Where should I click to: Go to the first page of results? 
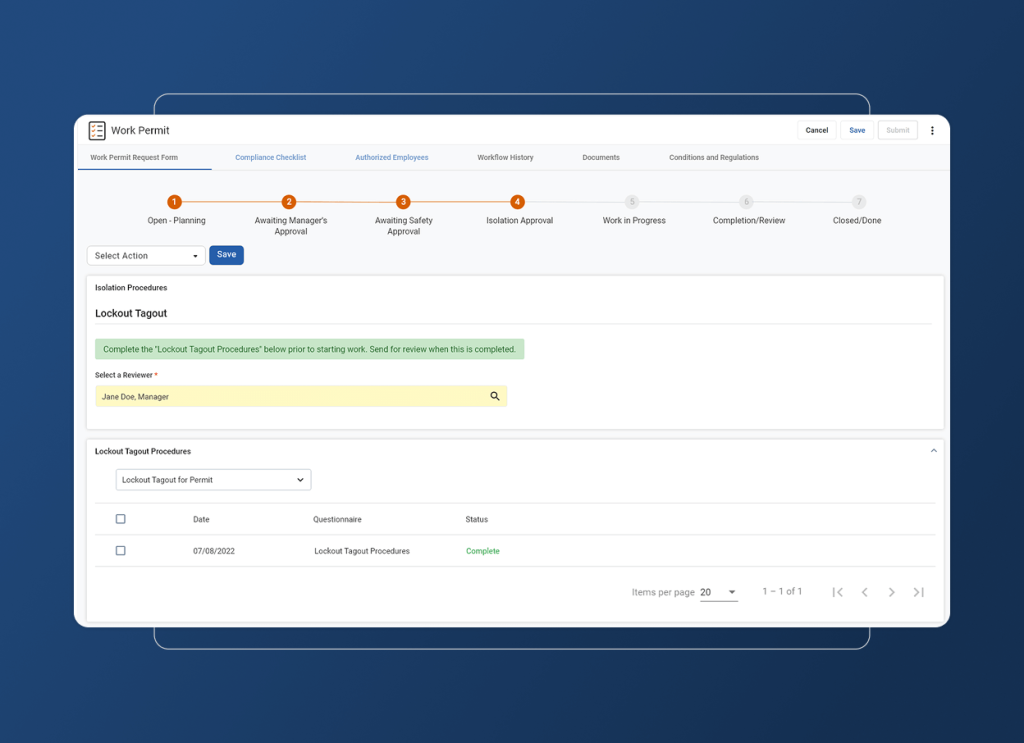pyautogui.click(x=838, y=592)
